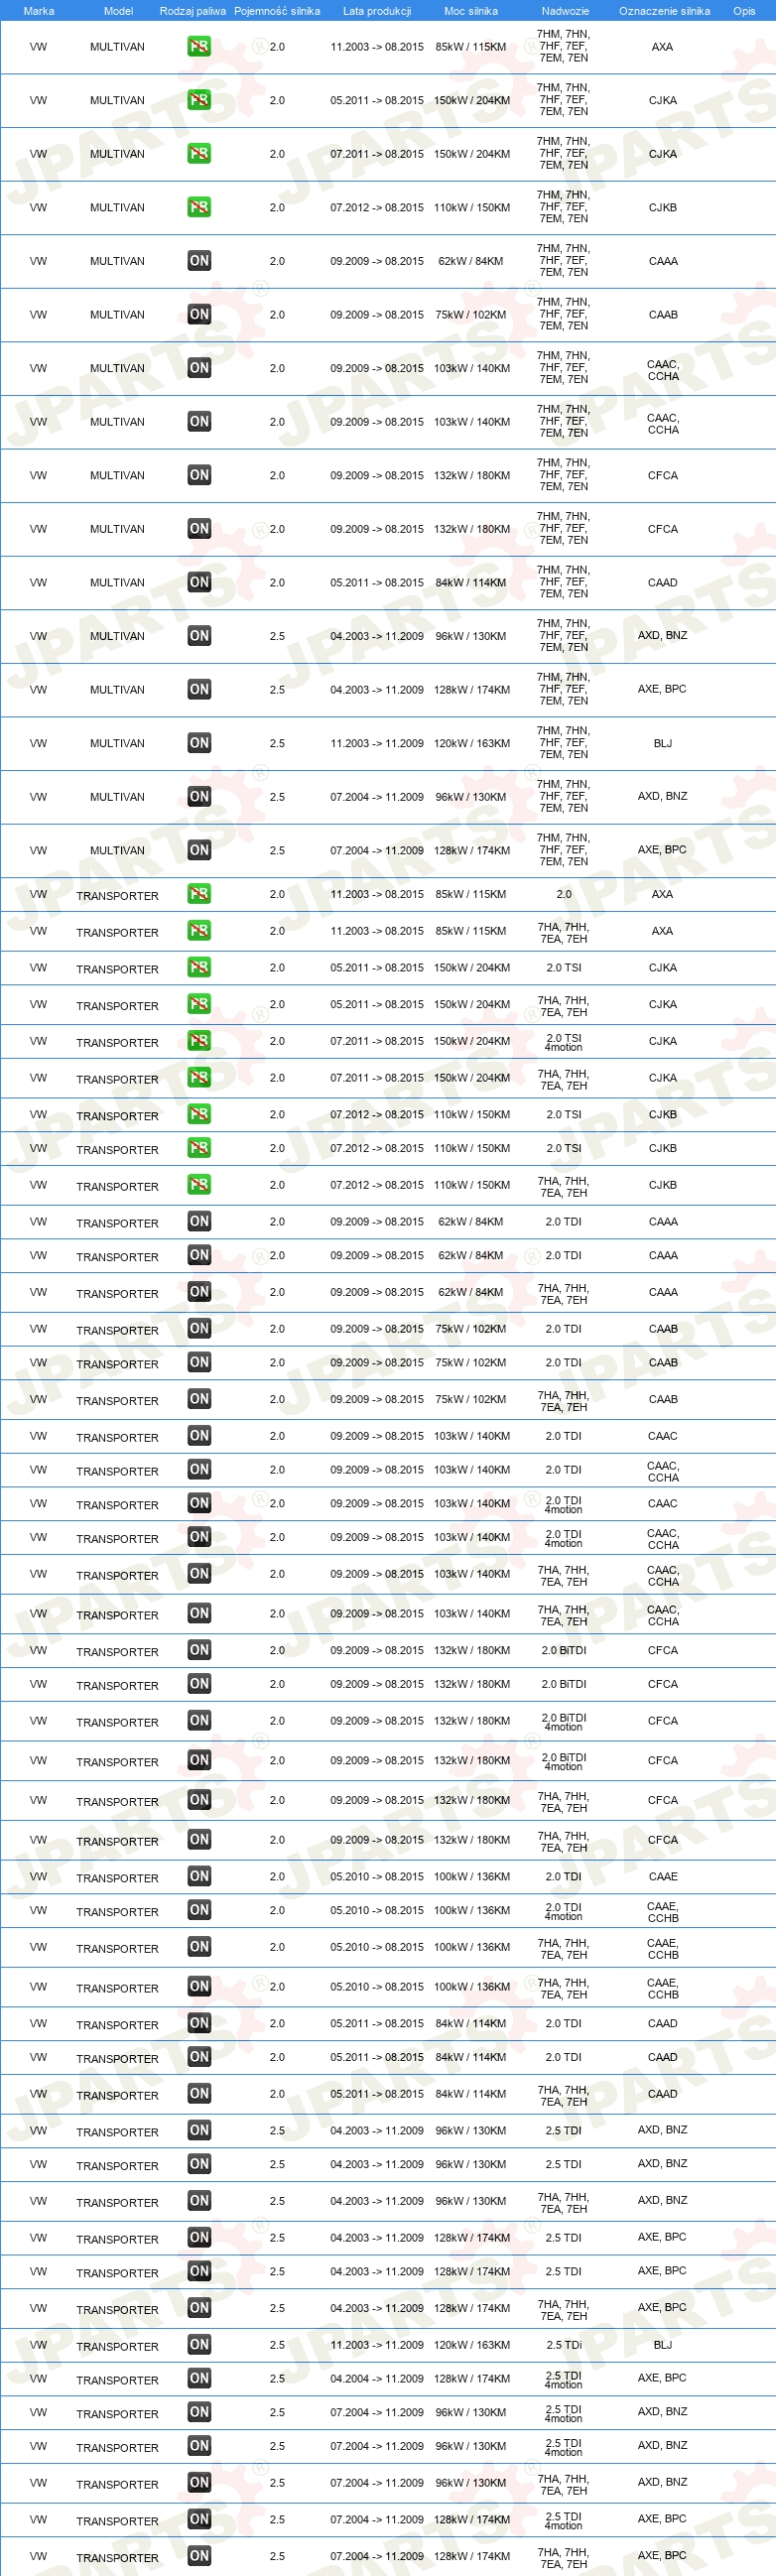Click 62kW / 84KM in the Multivan row
The height and width of the screenshot is (2576, 776).
pos(471,261)
